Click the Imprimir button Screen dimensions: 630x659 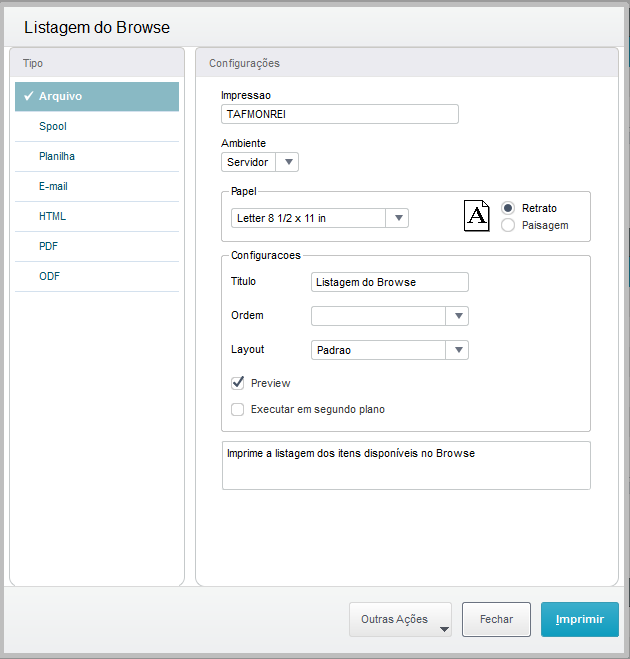click(579, 620)
